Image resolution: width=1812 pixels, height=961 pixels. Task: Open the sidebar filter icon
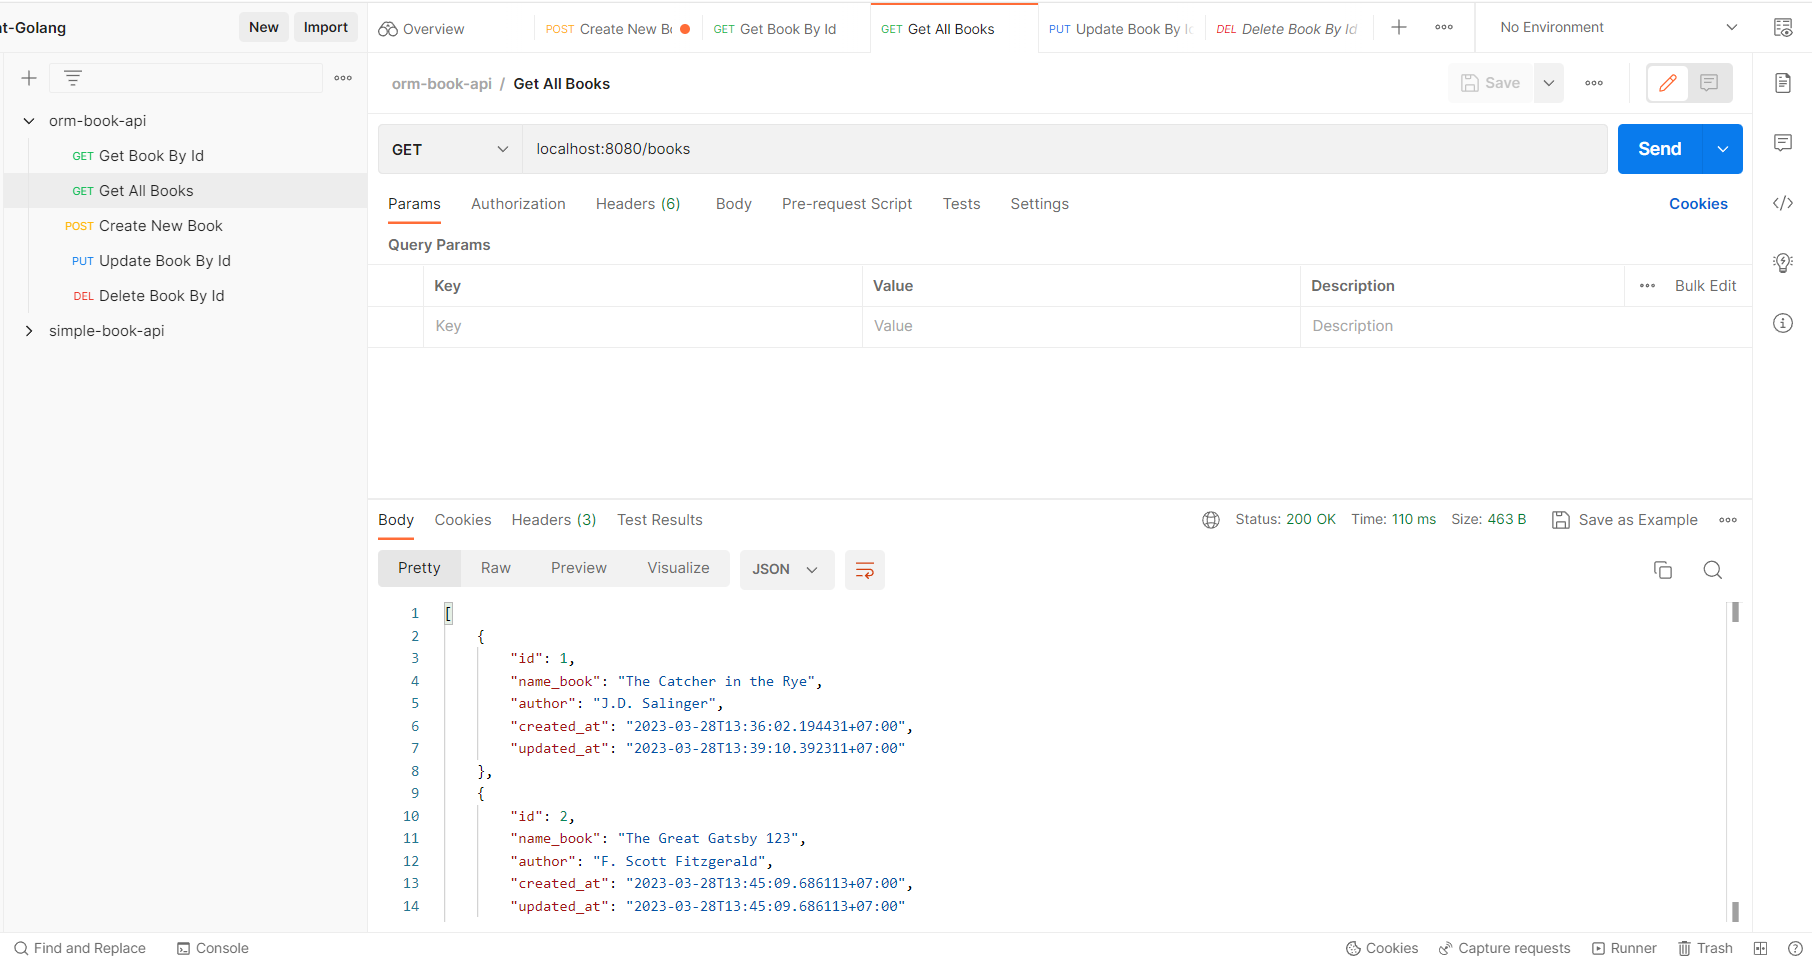pyautogui.click(x=73, y=78)
